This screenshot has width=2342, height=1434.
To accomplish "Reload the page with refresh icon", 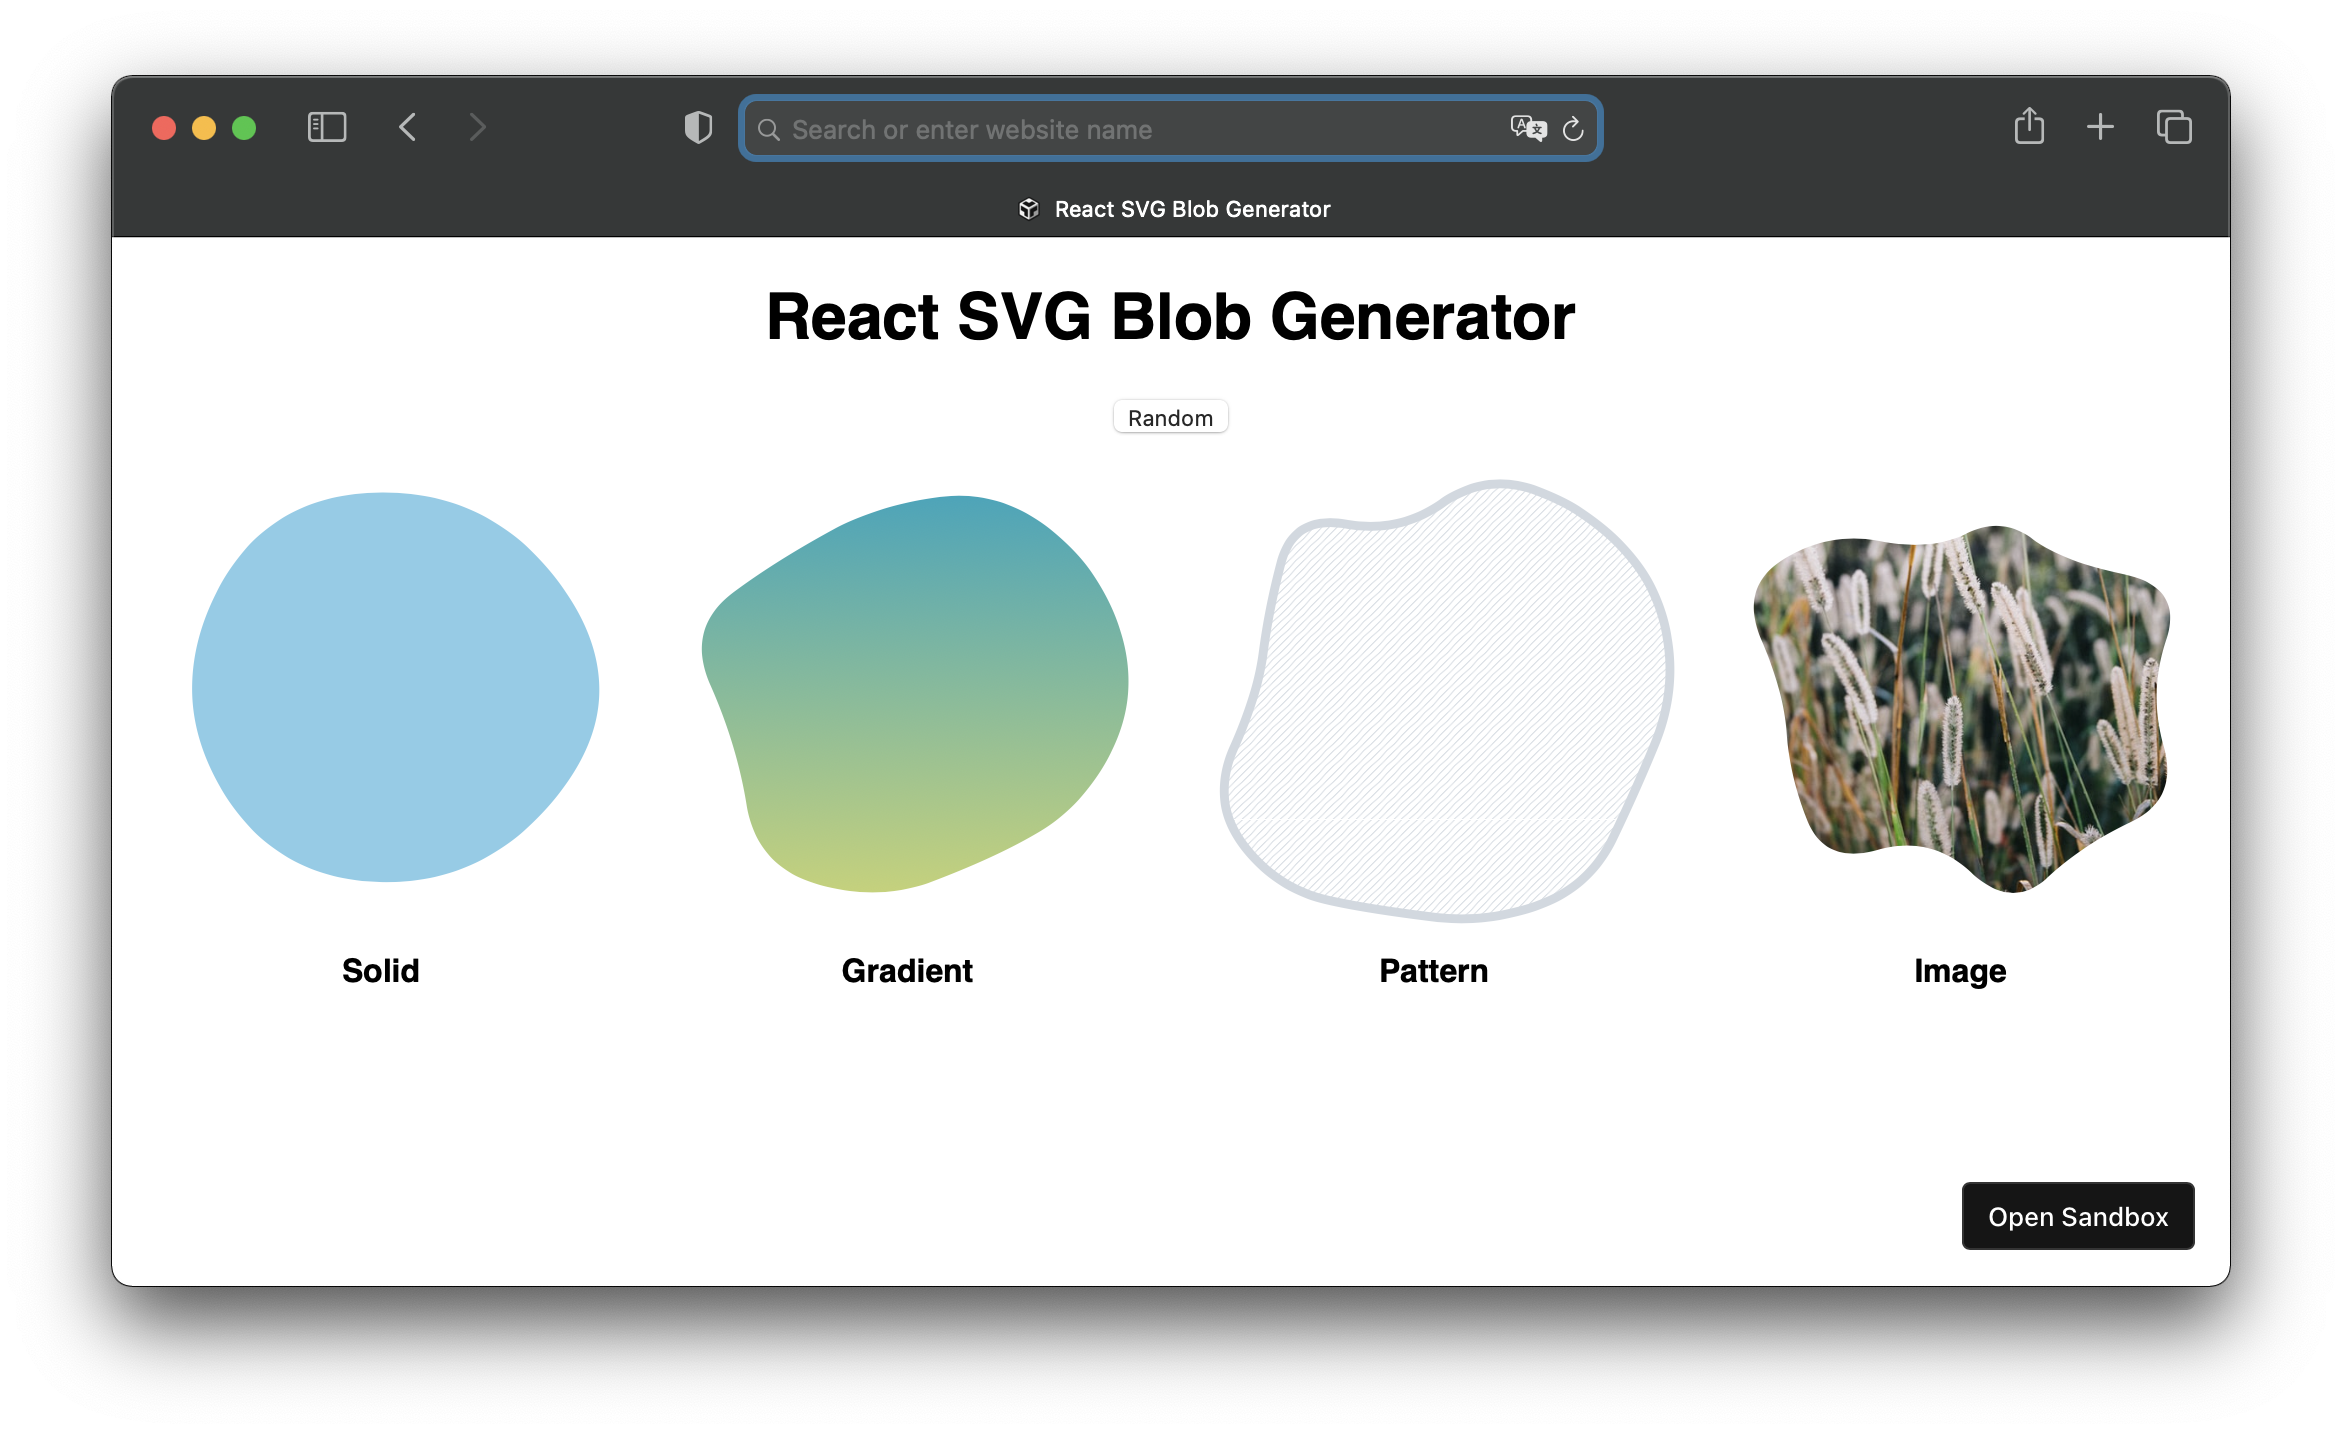I will [x=1573, y=129].
